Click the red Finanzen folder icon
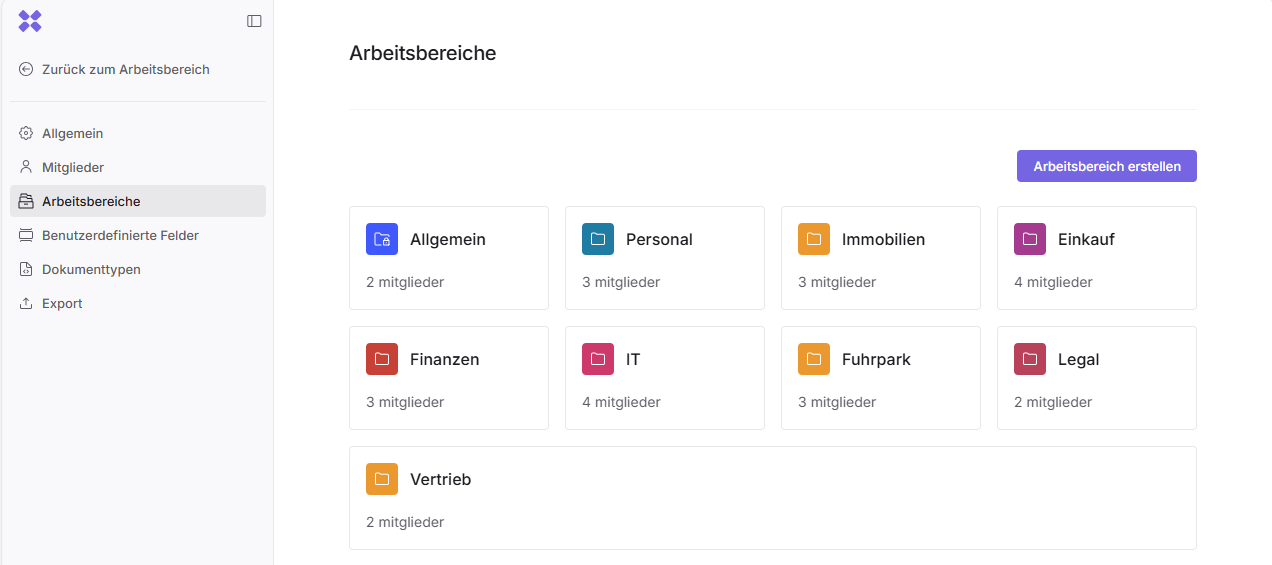Image resolution: width=1272 pixels, height=565 pixels. (382, 359)
